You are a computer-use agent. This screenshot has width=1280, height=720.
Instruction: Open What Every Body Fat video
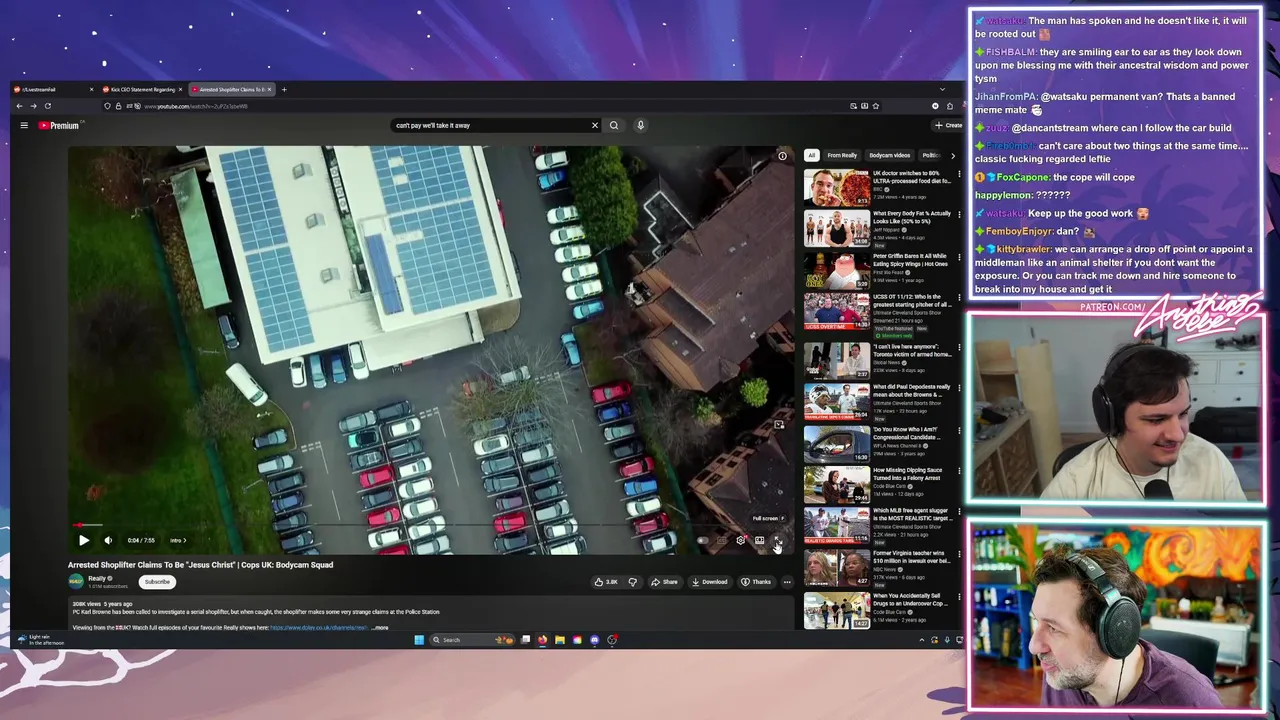coord(837,229)
